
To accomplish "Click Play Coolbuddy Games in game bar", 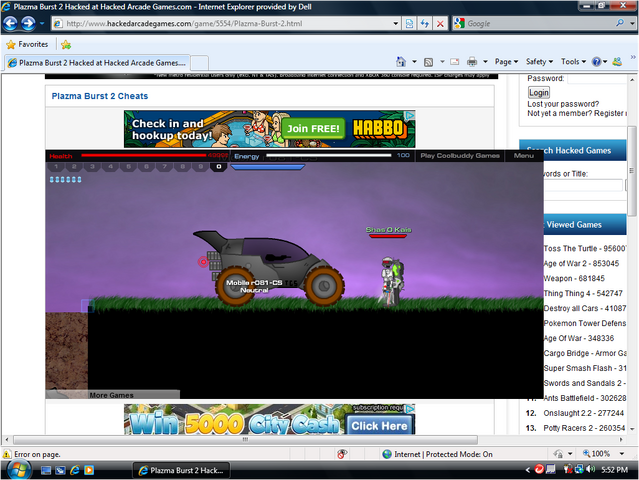I will 460,156.
